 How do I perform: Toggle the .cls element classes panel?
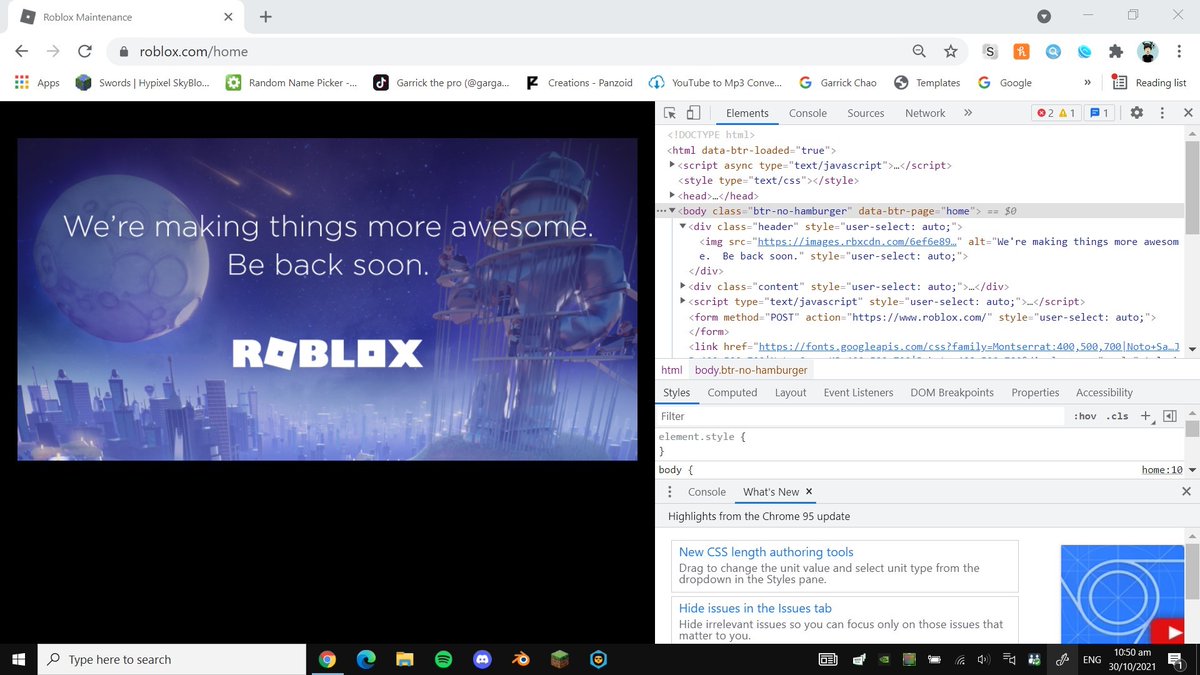point(1117,416)
